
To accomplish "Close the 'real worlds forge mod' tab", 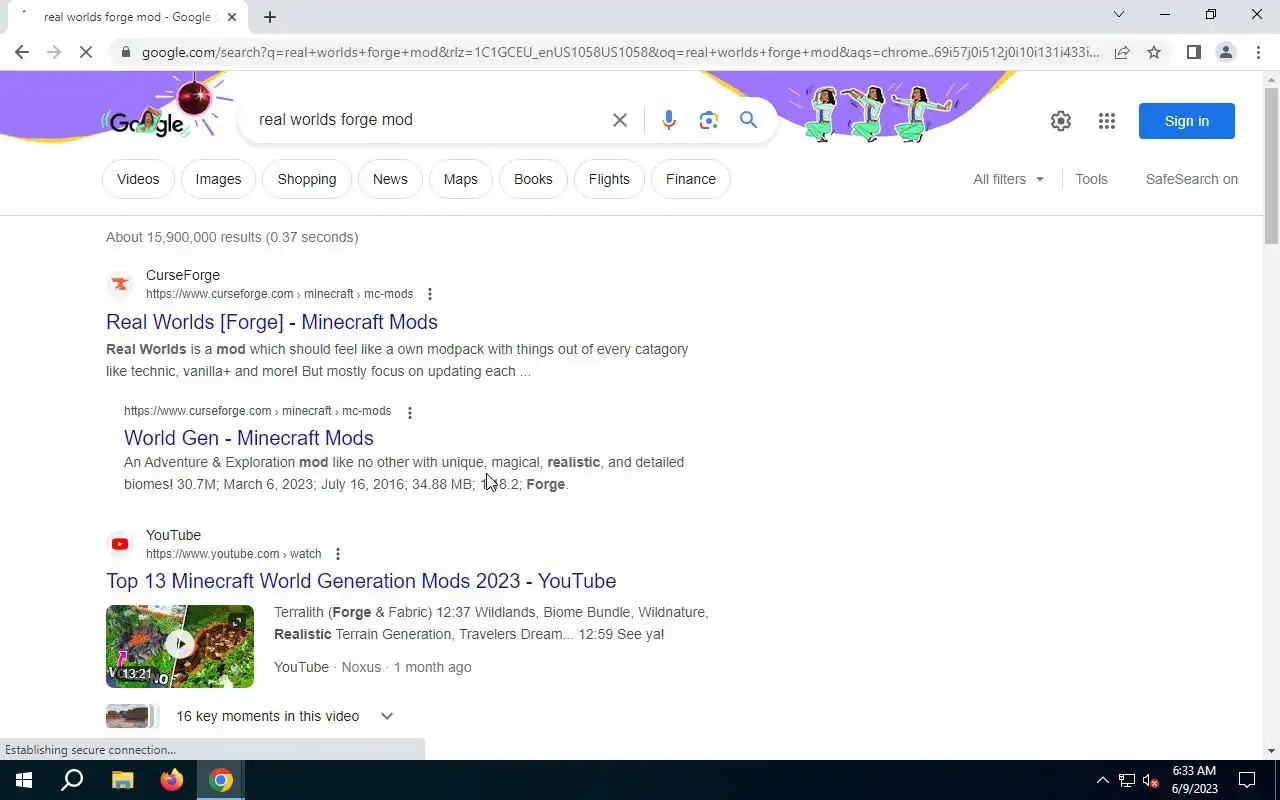I will click(233, 17).
